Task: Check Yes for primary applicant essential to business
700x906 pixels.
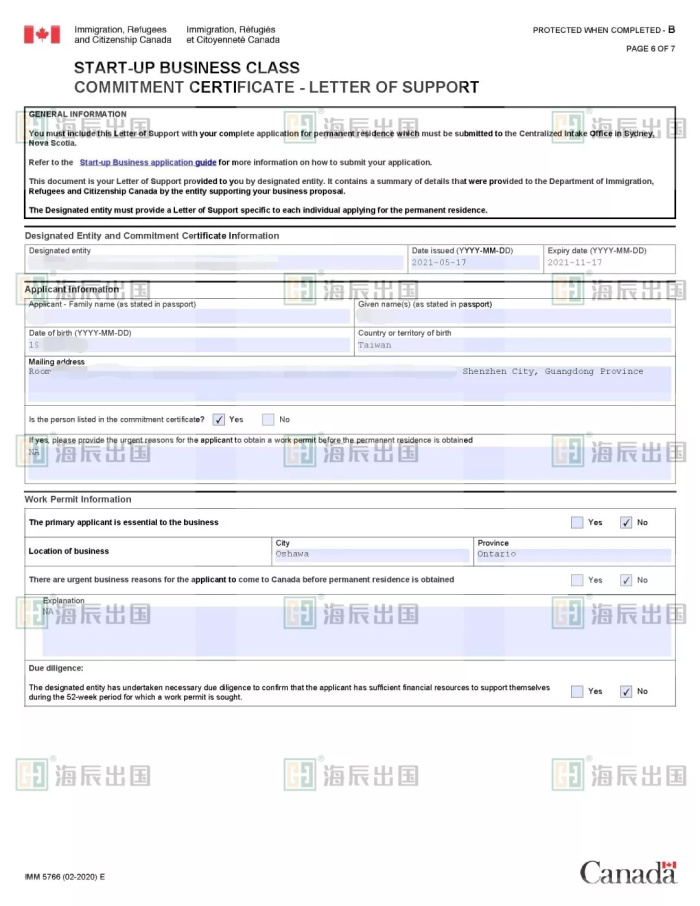Action: tap(577, 522)
